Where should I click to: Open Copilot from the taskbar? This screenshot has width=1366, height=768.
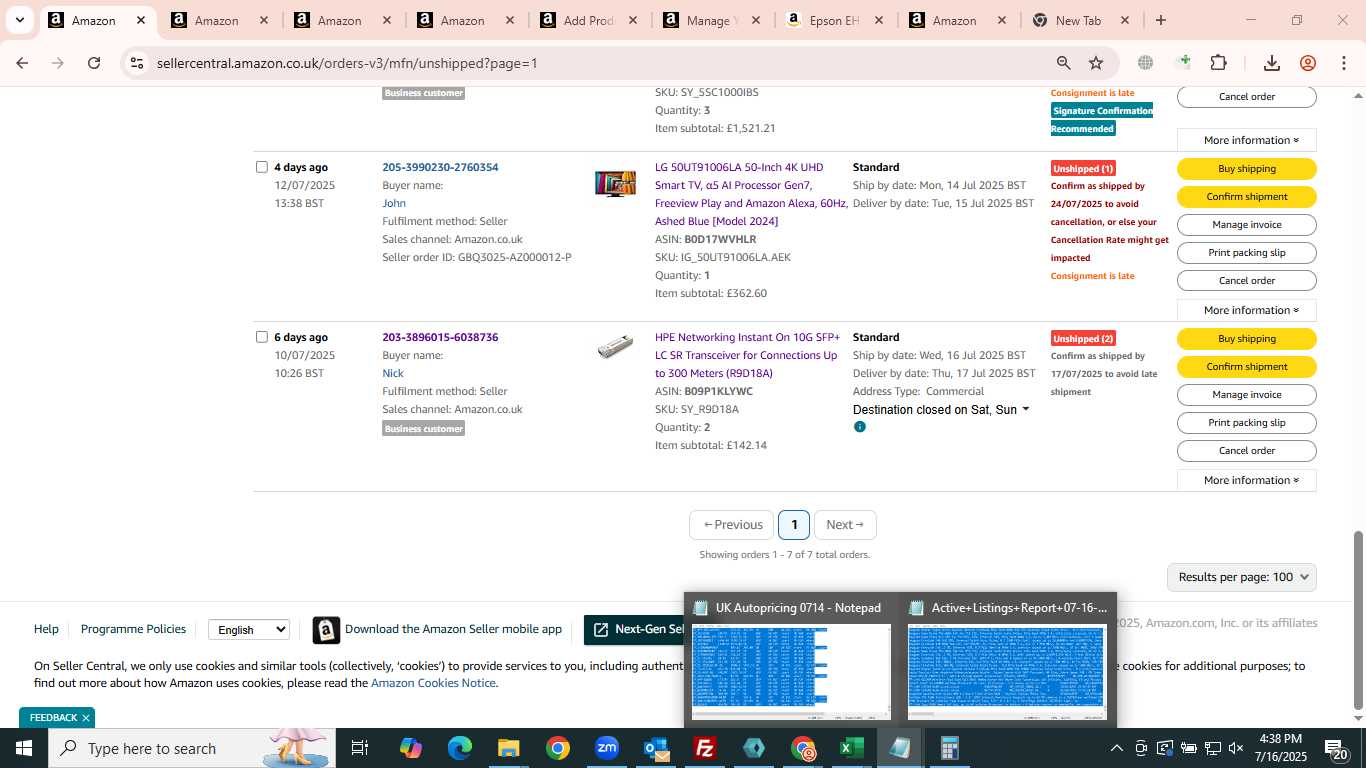(x=410, y=748)
